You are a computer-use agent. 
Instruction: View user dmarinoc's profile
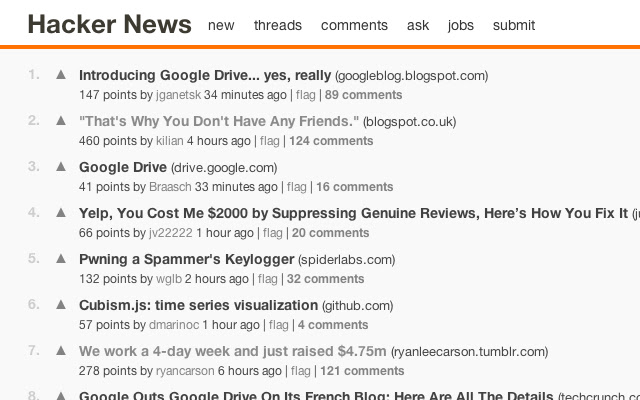coord(174,325)
